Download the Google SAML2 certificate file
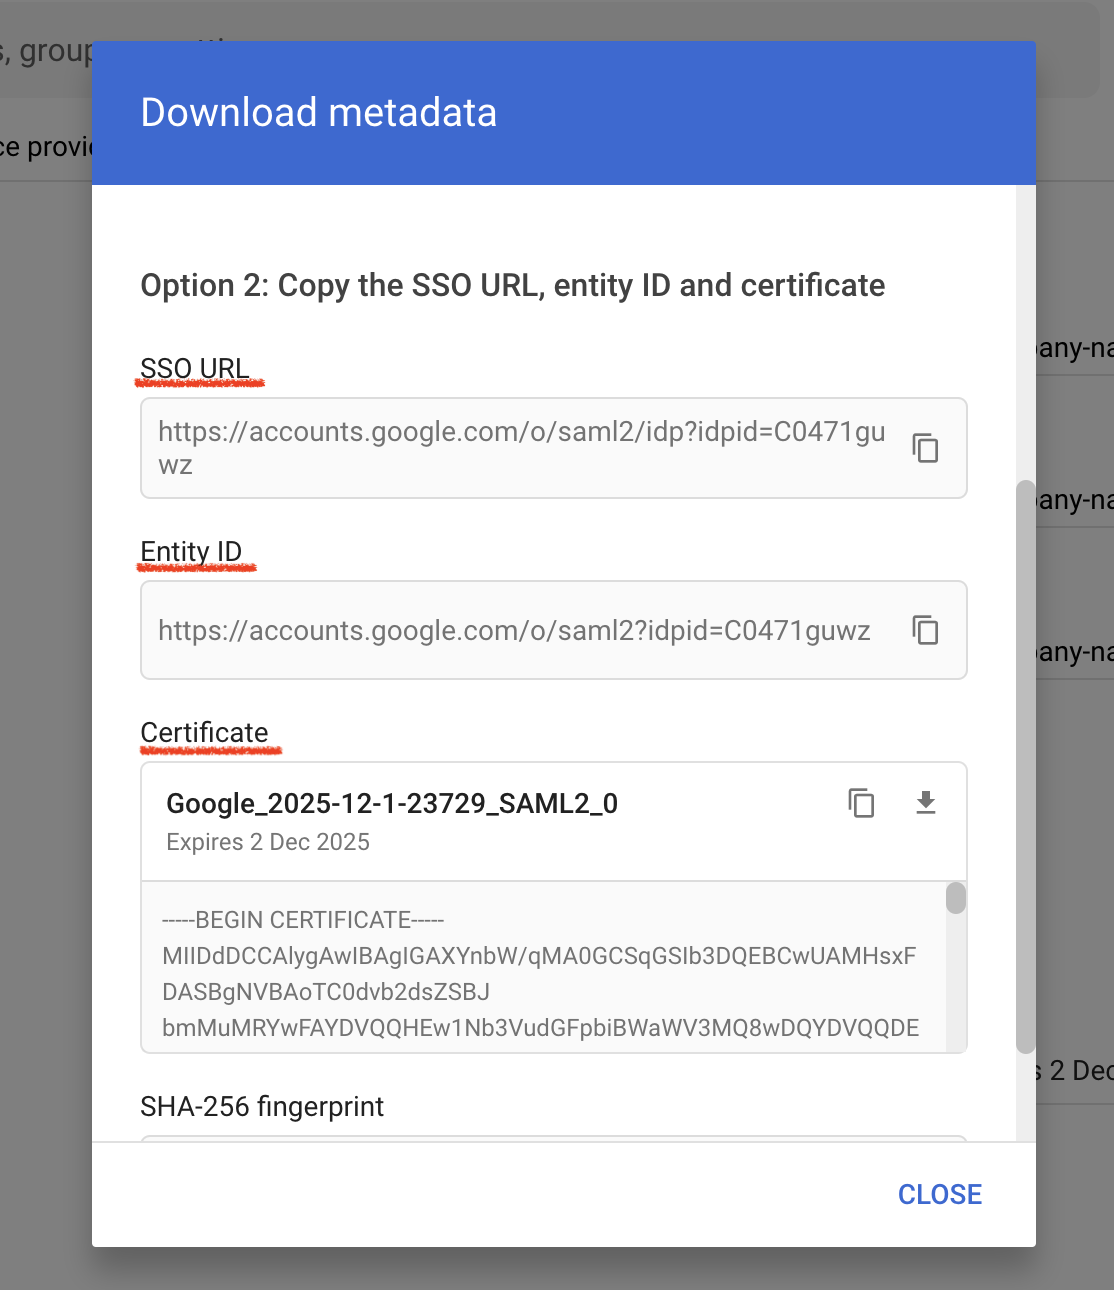Viewport: 1114px width, 1290px height. point(925,803)
